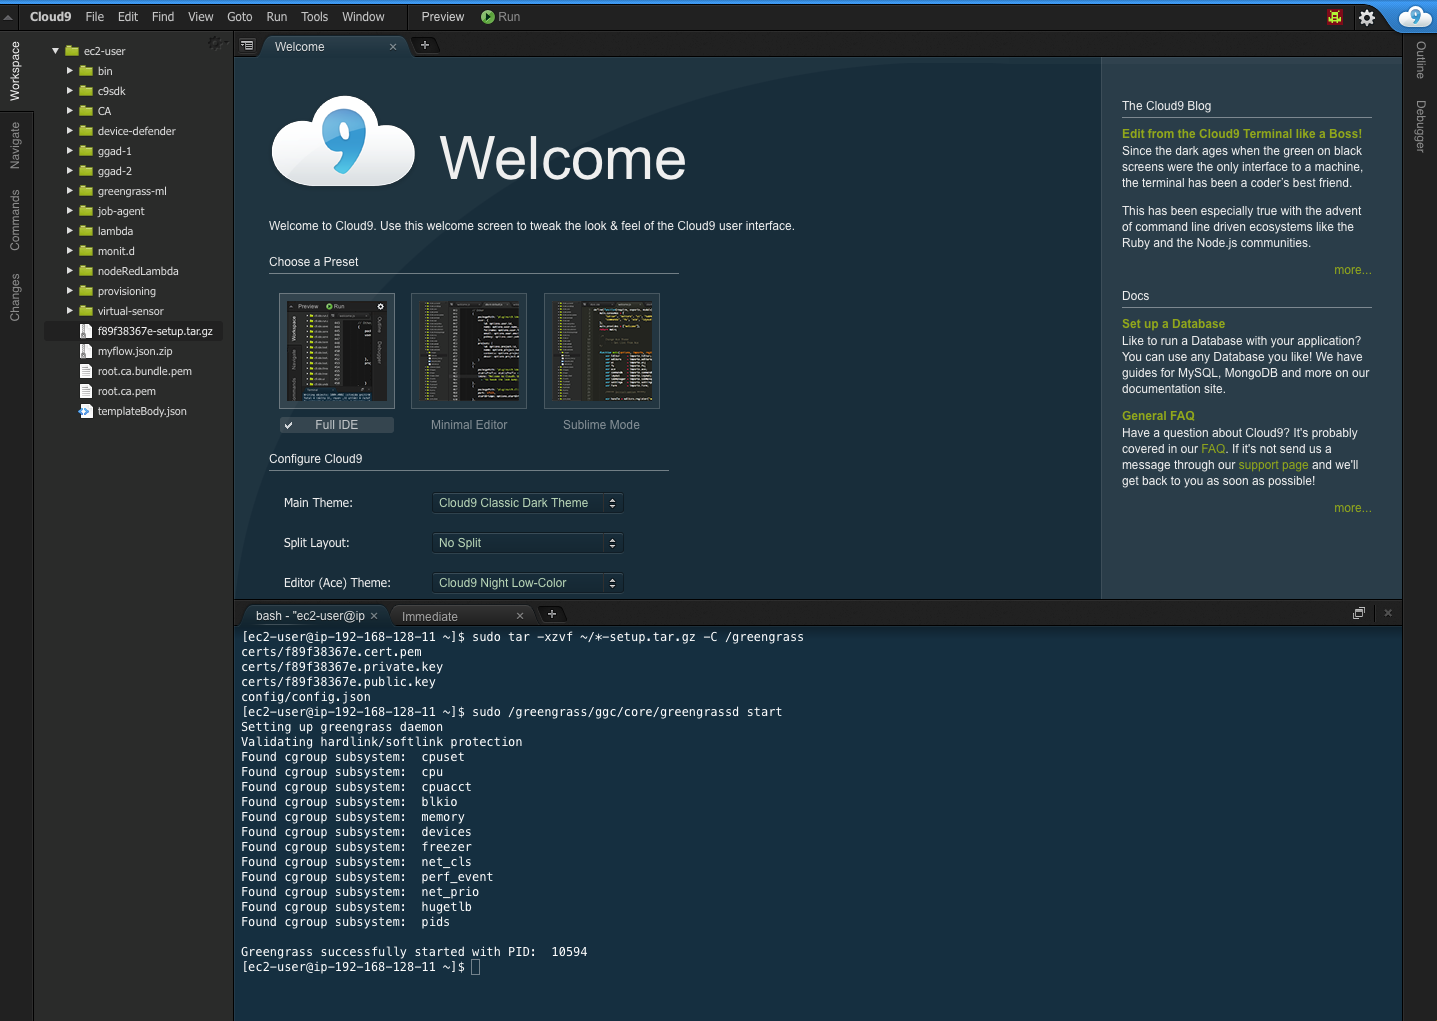Viewport: 1437px width, 1021px height.
Task: Click the 'more...' link under Docs
Action: pos(1352,508)
